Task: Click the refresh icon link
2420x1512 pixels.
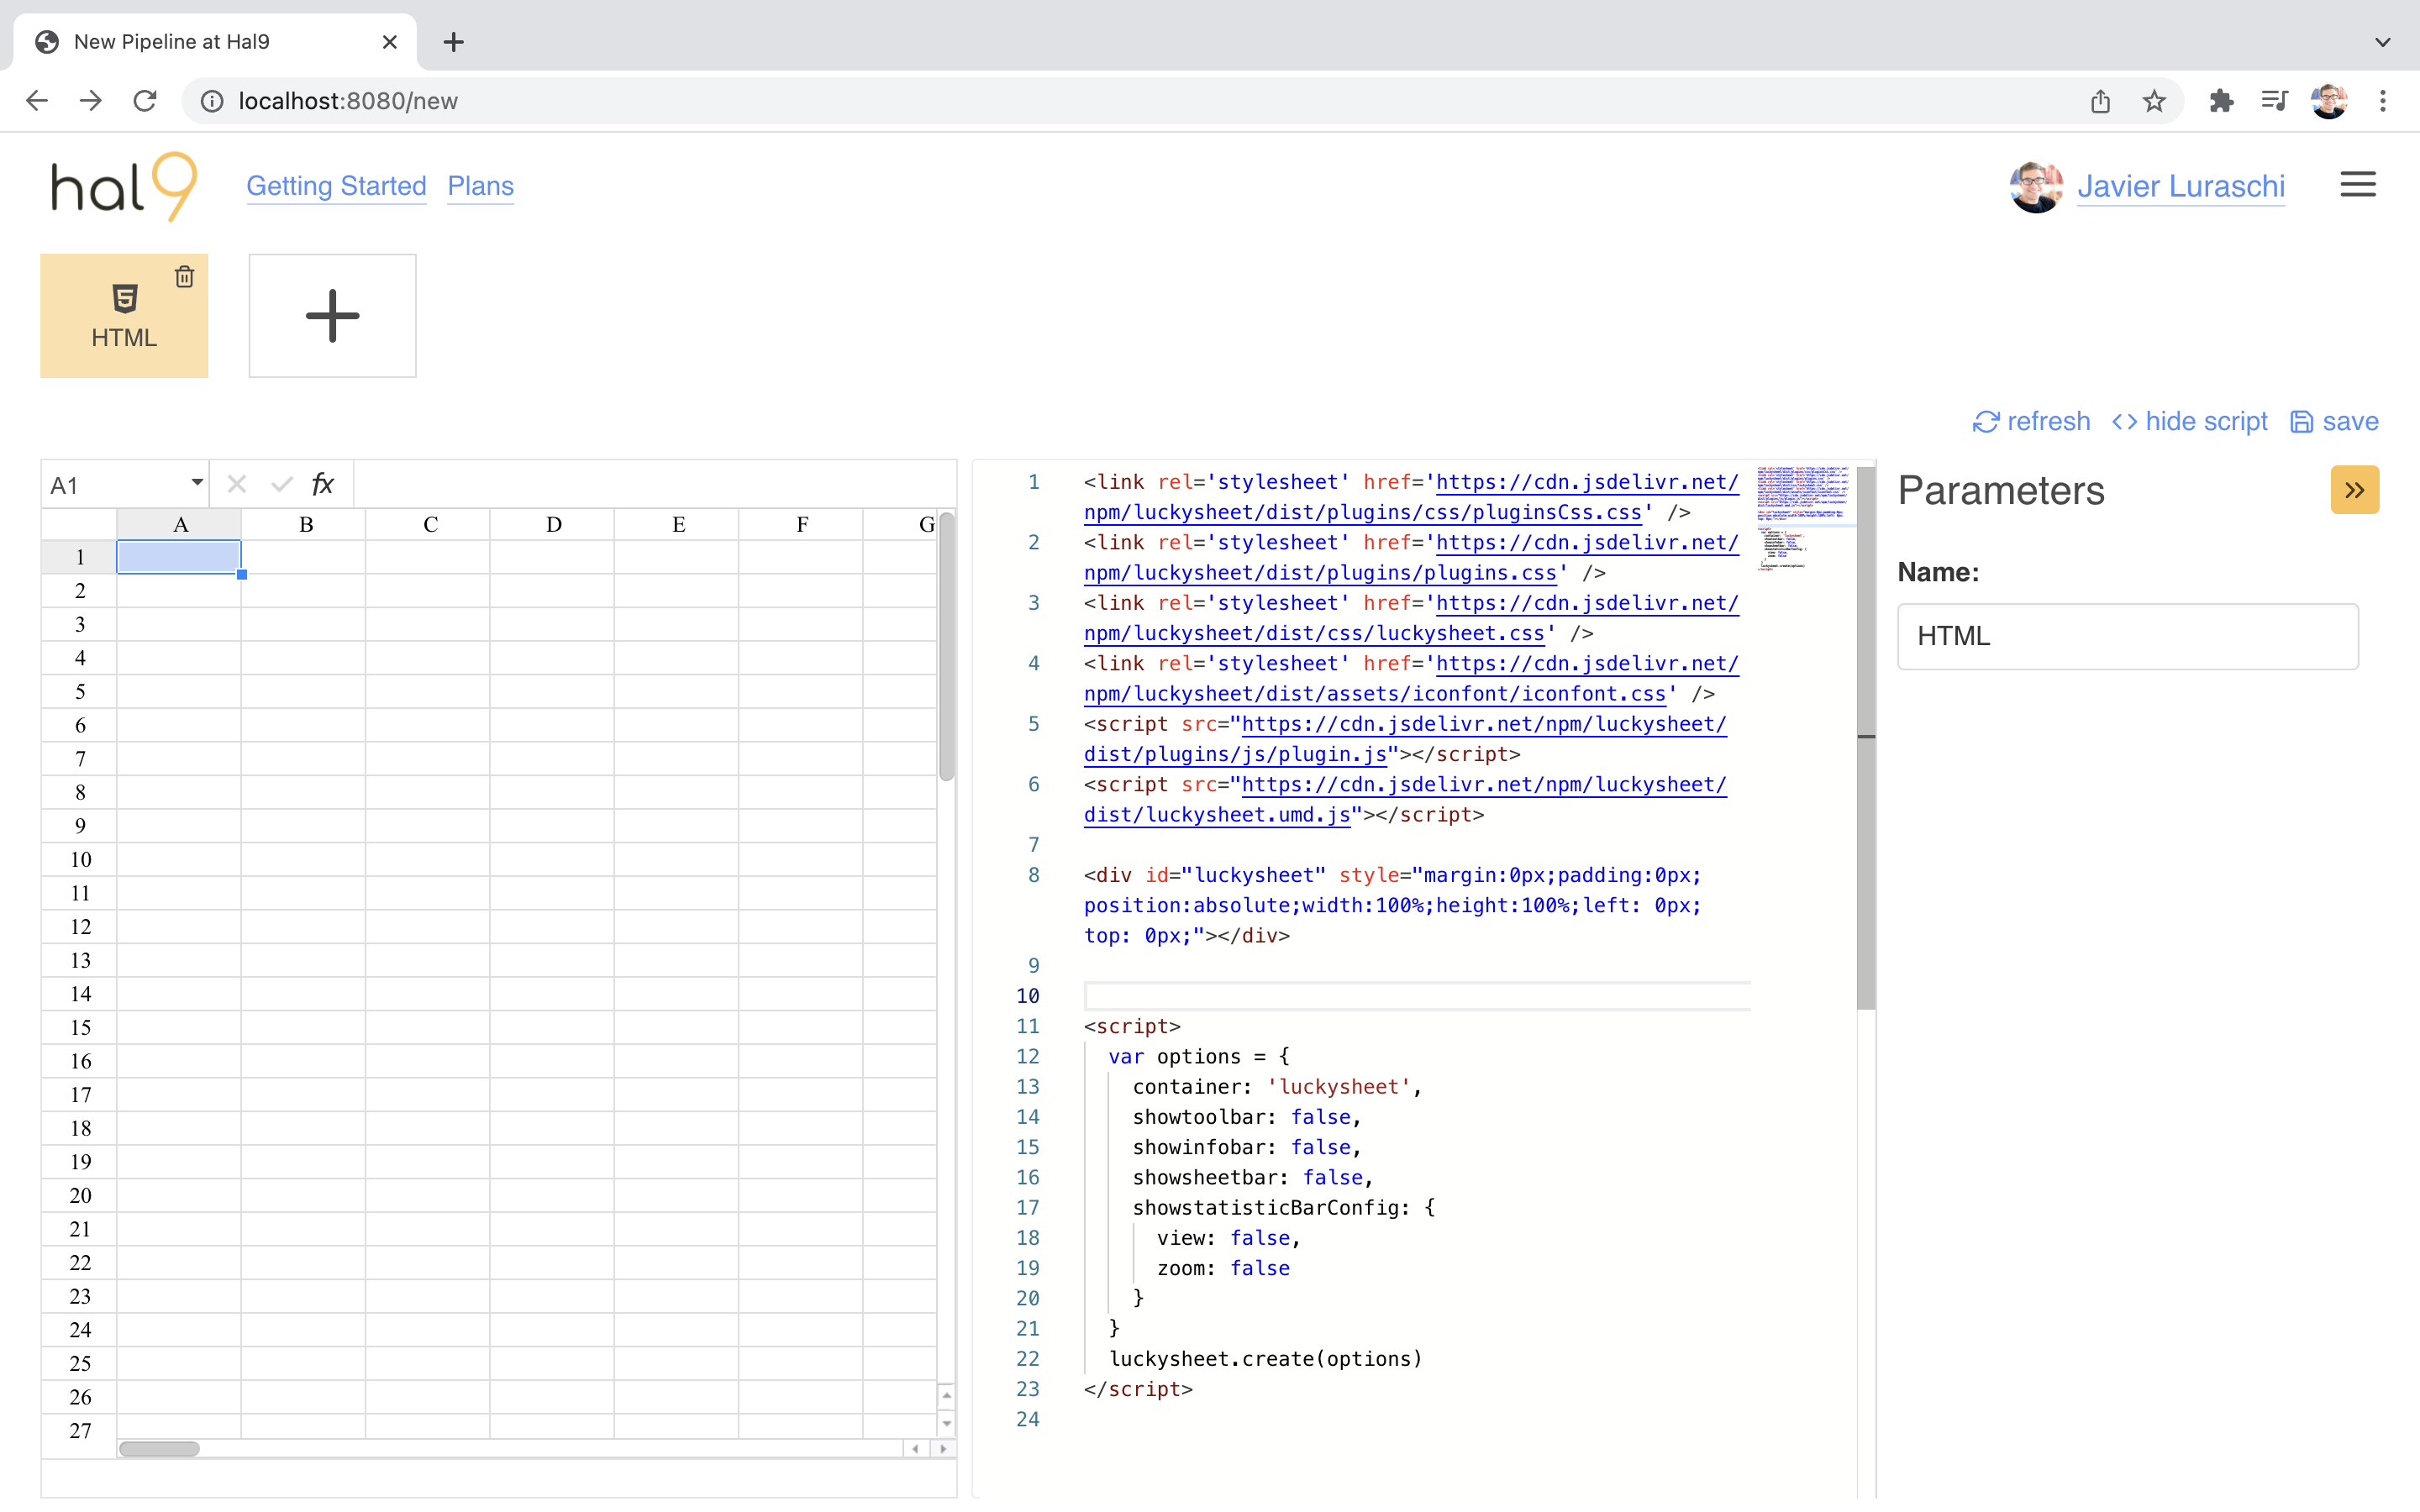Action: (2031, 422)
